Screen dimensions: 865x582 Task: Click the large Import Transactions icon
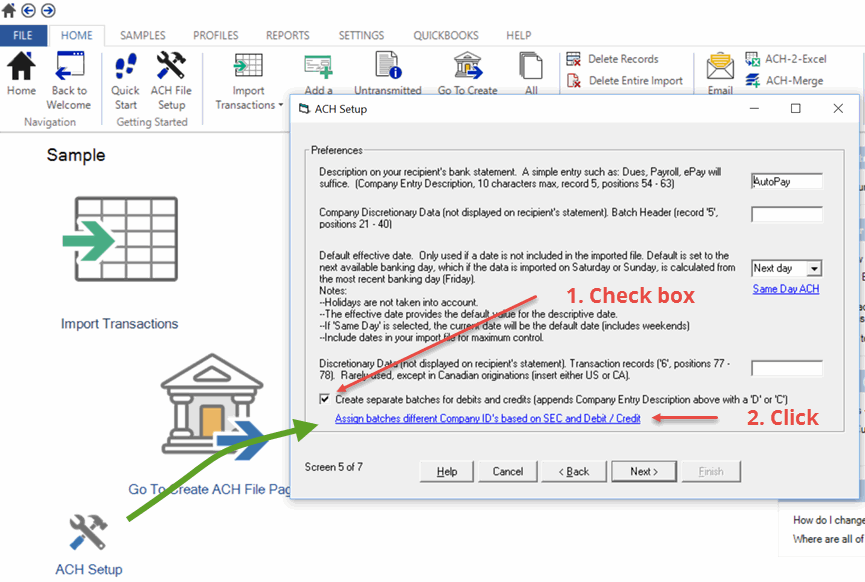pos(119,240)
